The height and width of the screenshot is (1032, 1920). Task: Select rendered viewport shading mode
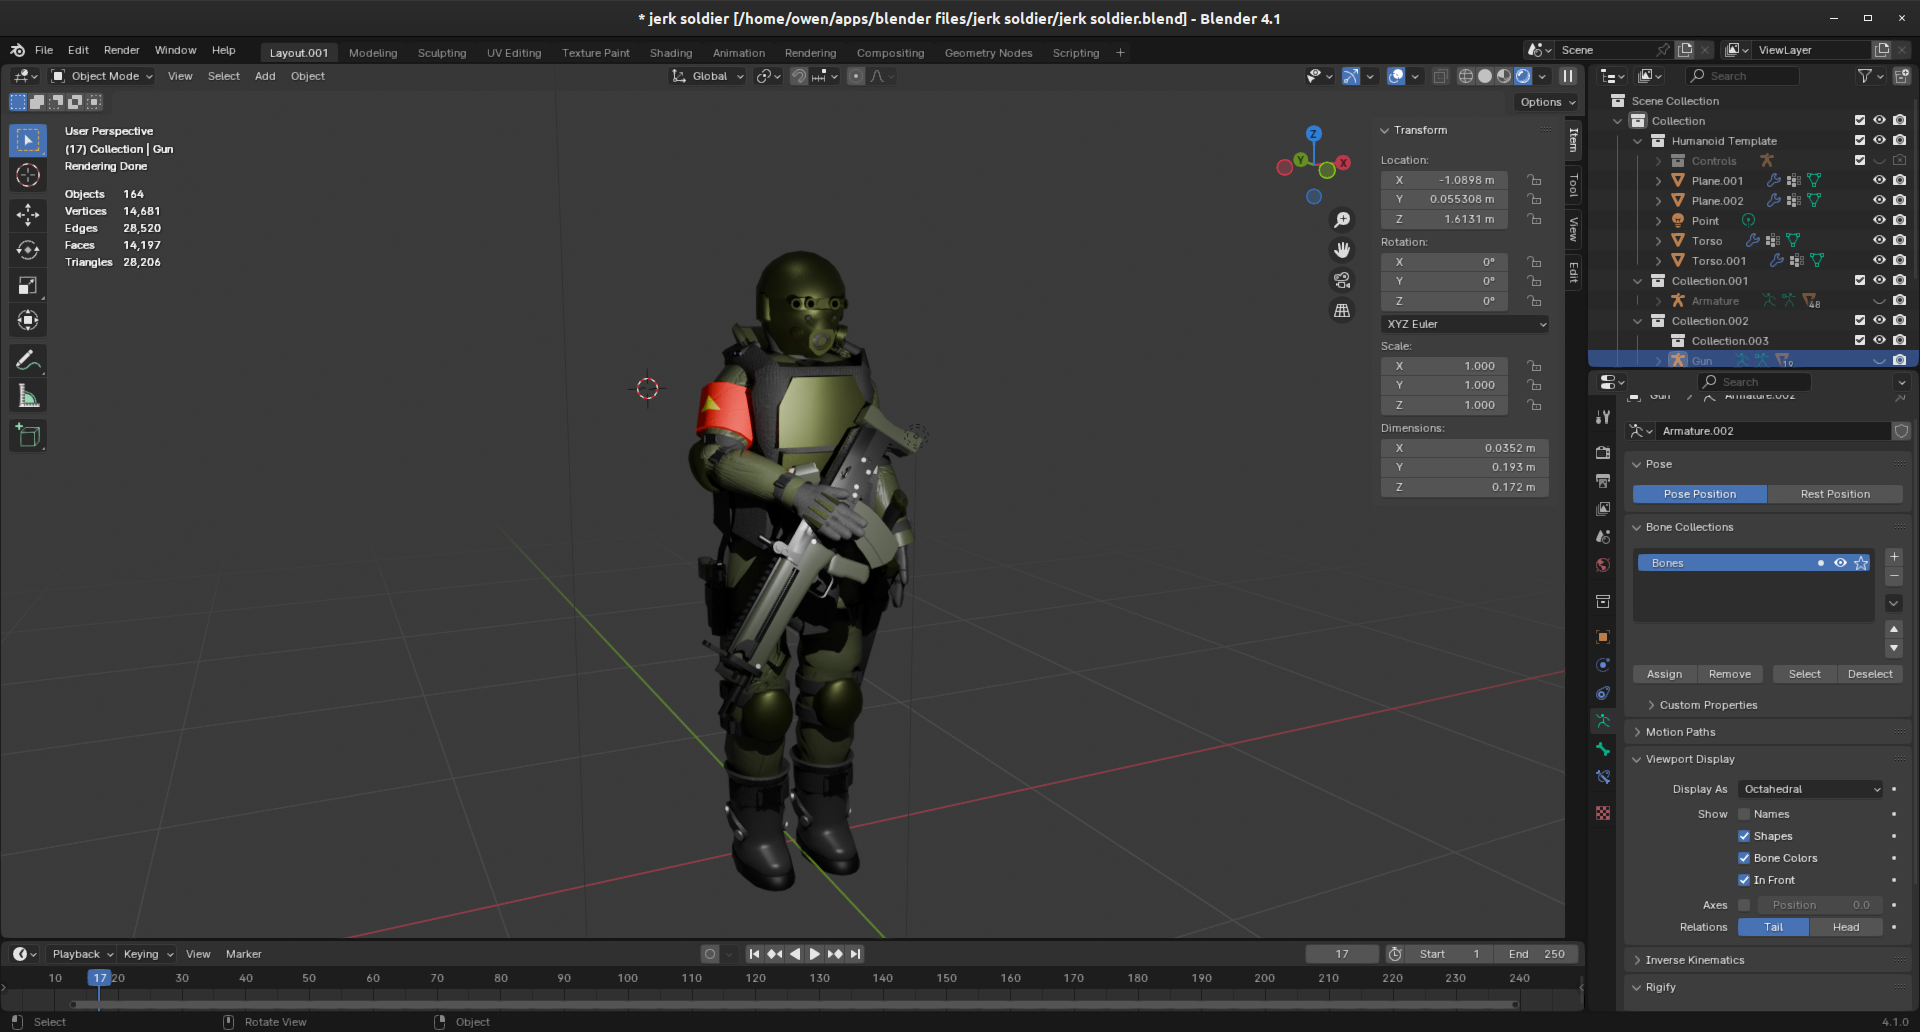1523,76
